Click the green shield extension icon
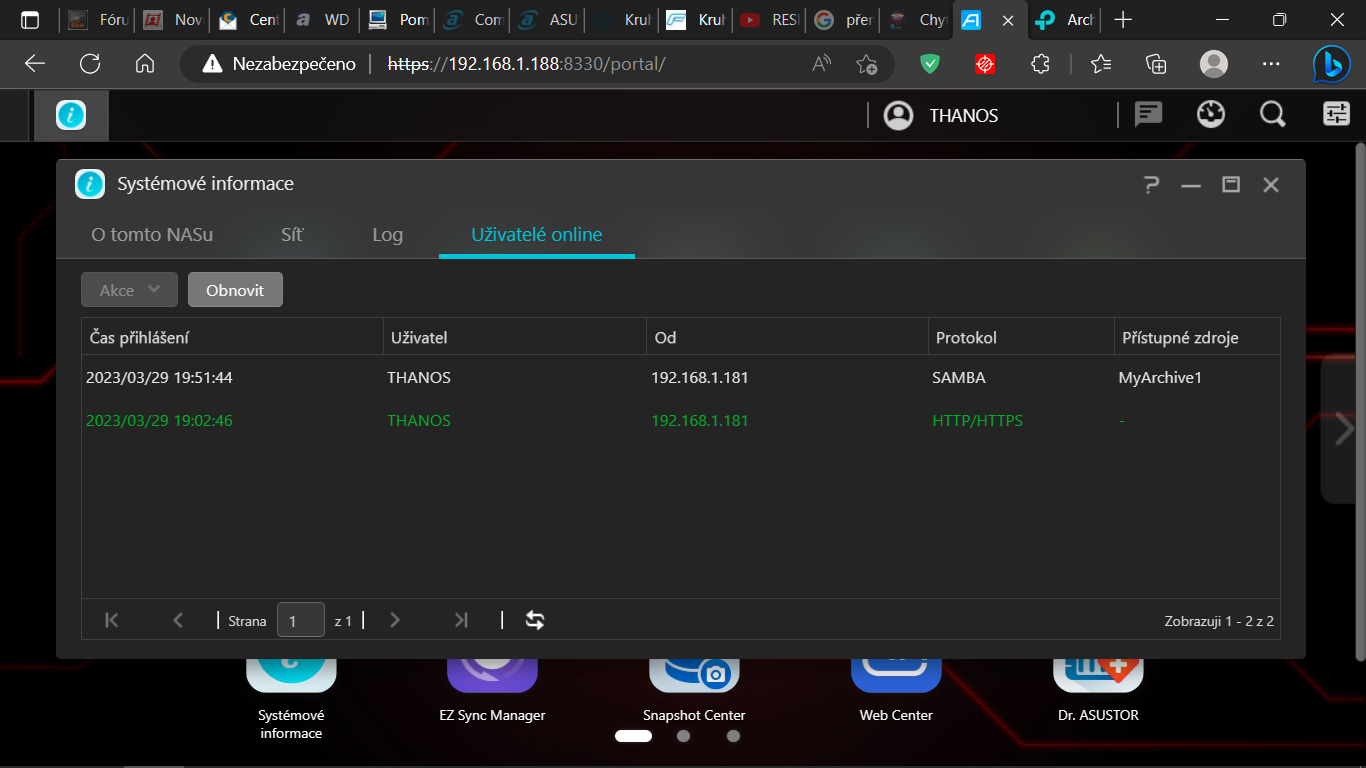This screenshot has height=768, width=1366. click(x=930, y=64)
